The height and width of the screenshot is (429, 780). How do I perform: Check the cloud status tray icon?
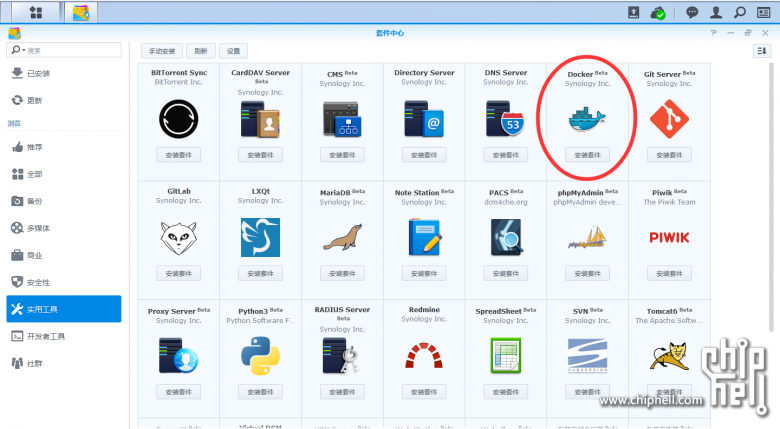click(658, 12)
